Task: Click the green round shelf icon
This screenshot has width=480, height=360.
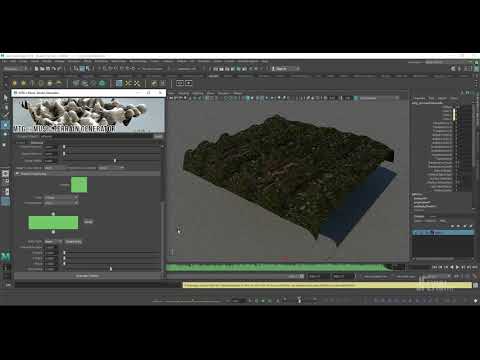Action: (102, 83)
